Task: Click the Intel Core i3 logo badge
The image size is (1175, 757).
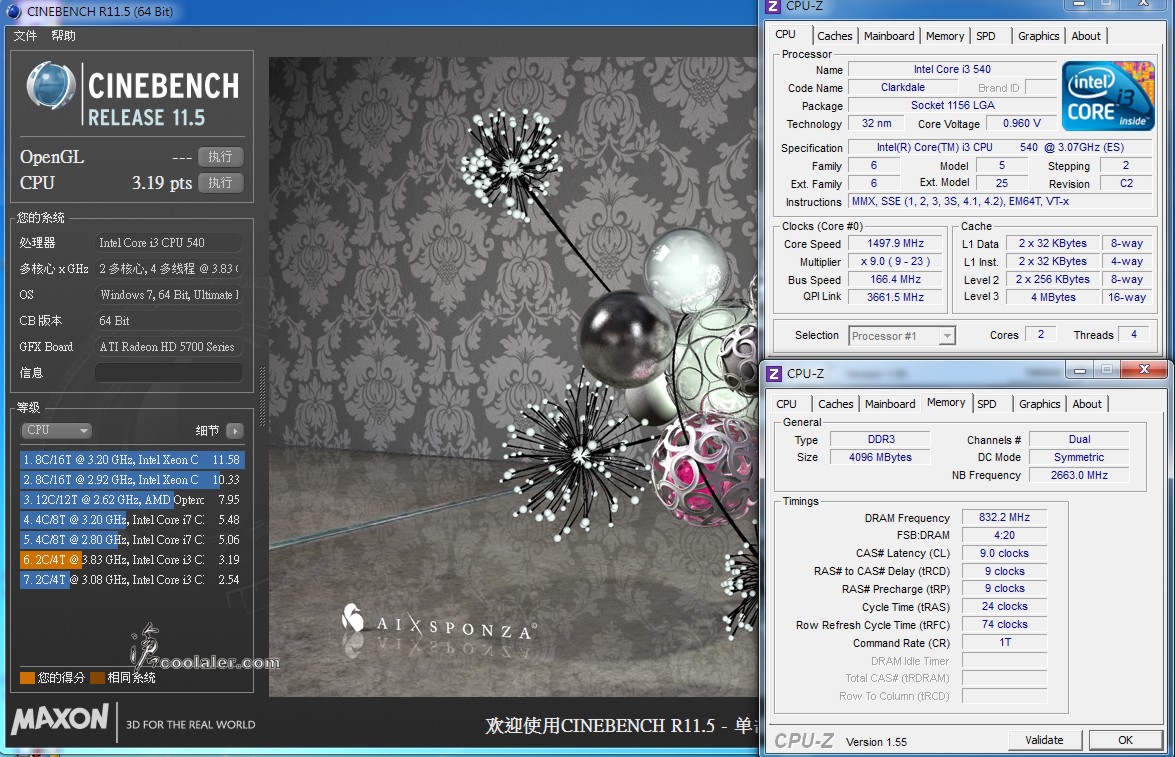Action: pyautogui.click(x=1108, y=96)
